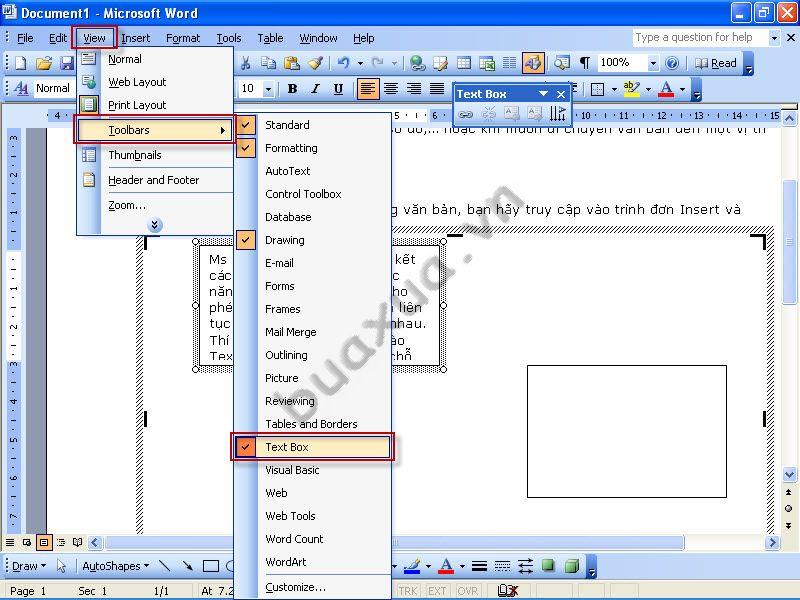800x600 pixels.
Task: Uncheck the Formatting toolbar entry
Action: click(x=313, y=148)
